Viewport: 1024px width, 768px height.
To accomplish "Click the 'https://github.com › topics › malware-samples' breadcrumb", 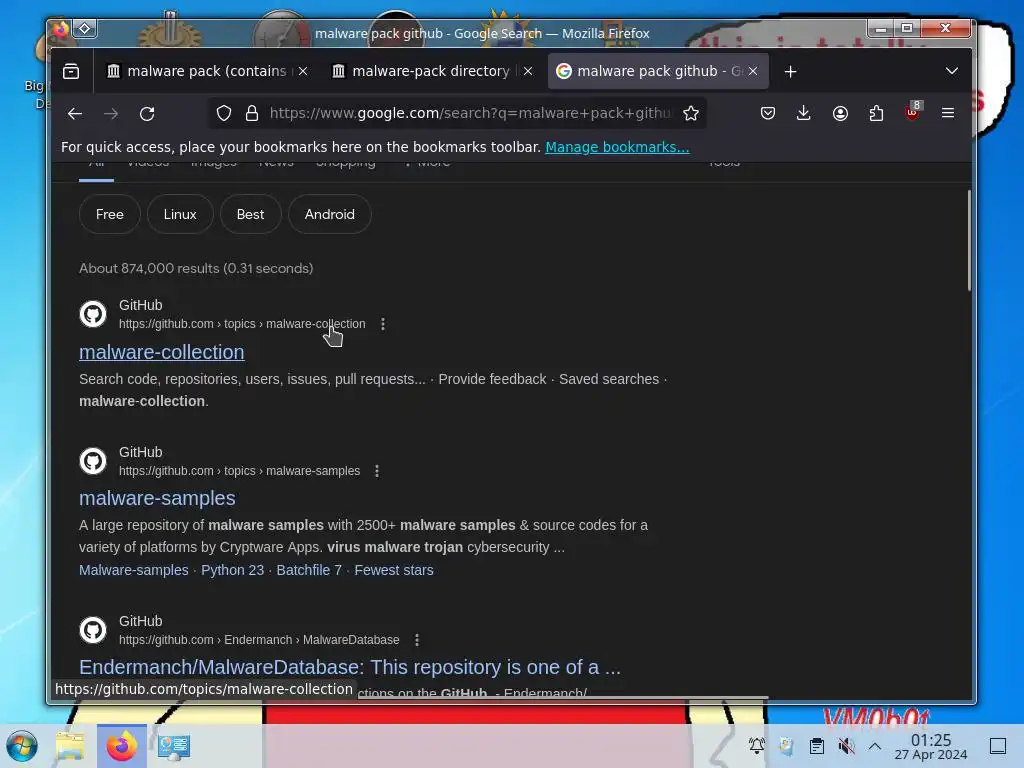I will 239,471.
